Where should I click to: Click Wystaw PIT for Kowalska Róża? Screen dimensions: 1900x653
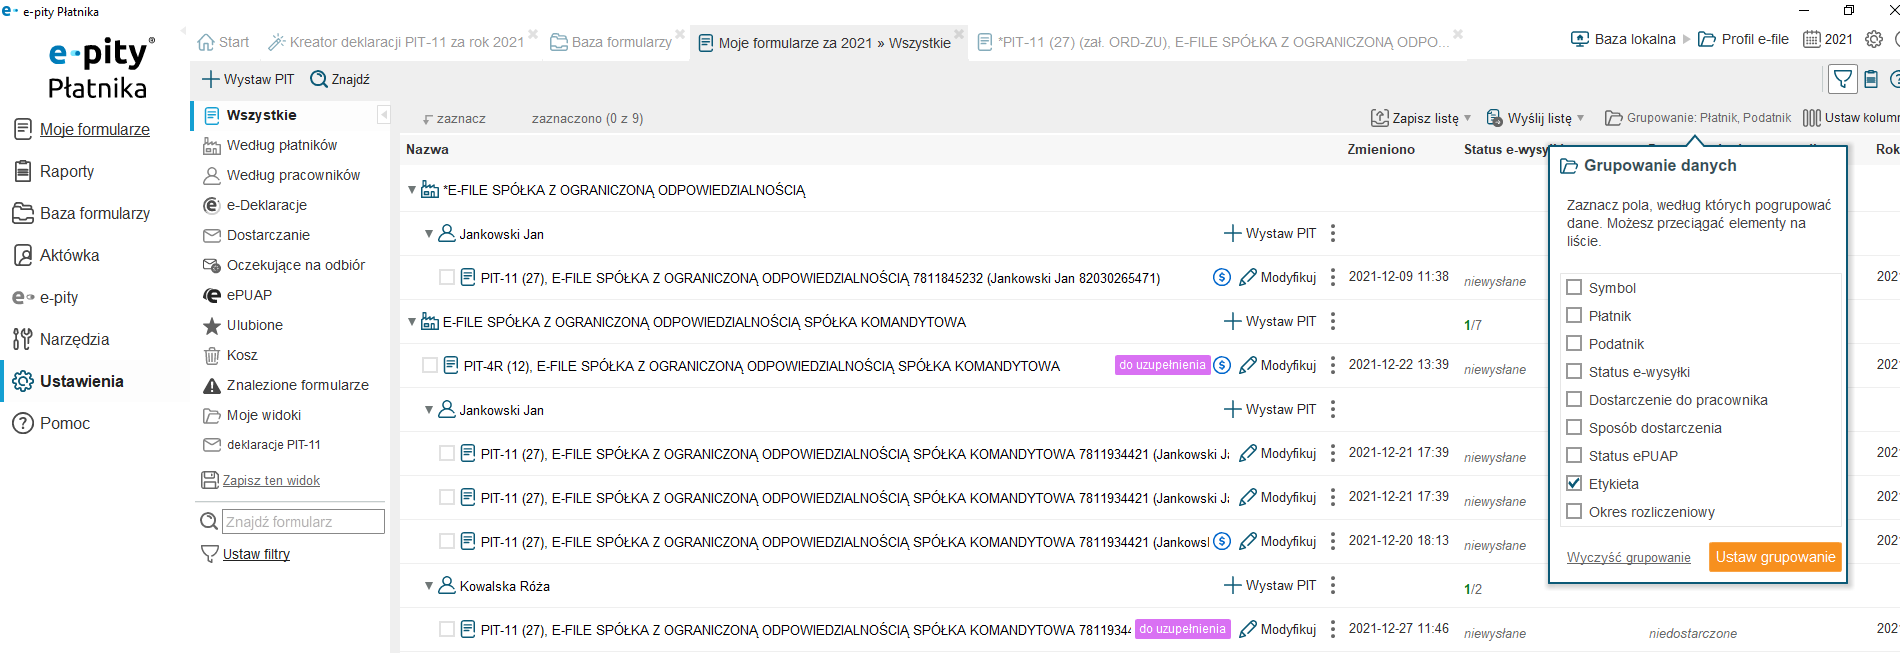[1270, 586]
